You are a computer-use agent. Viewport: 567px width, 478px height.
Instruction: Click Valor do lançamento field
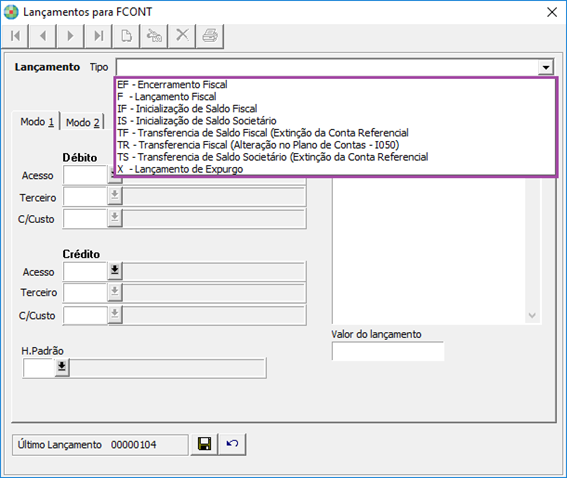click(x=388, y=351)
